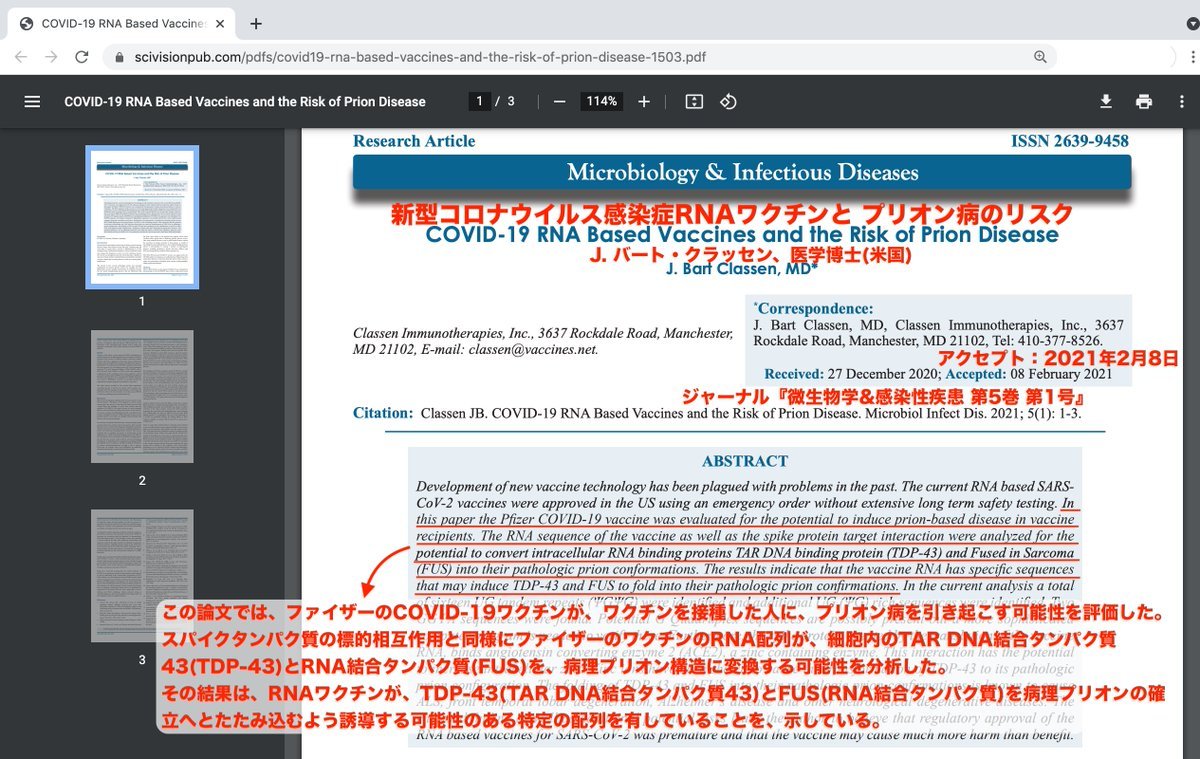Click the browser back arrow
This screenshot has height=759, width=1200.
click(x=21, y=57)
